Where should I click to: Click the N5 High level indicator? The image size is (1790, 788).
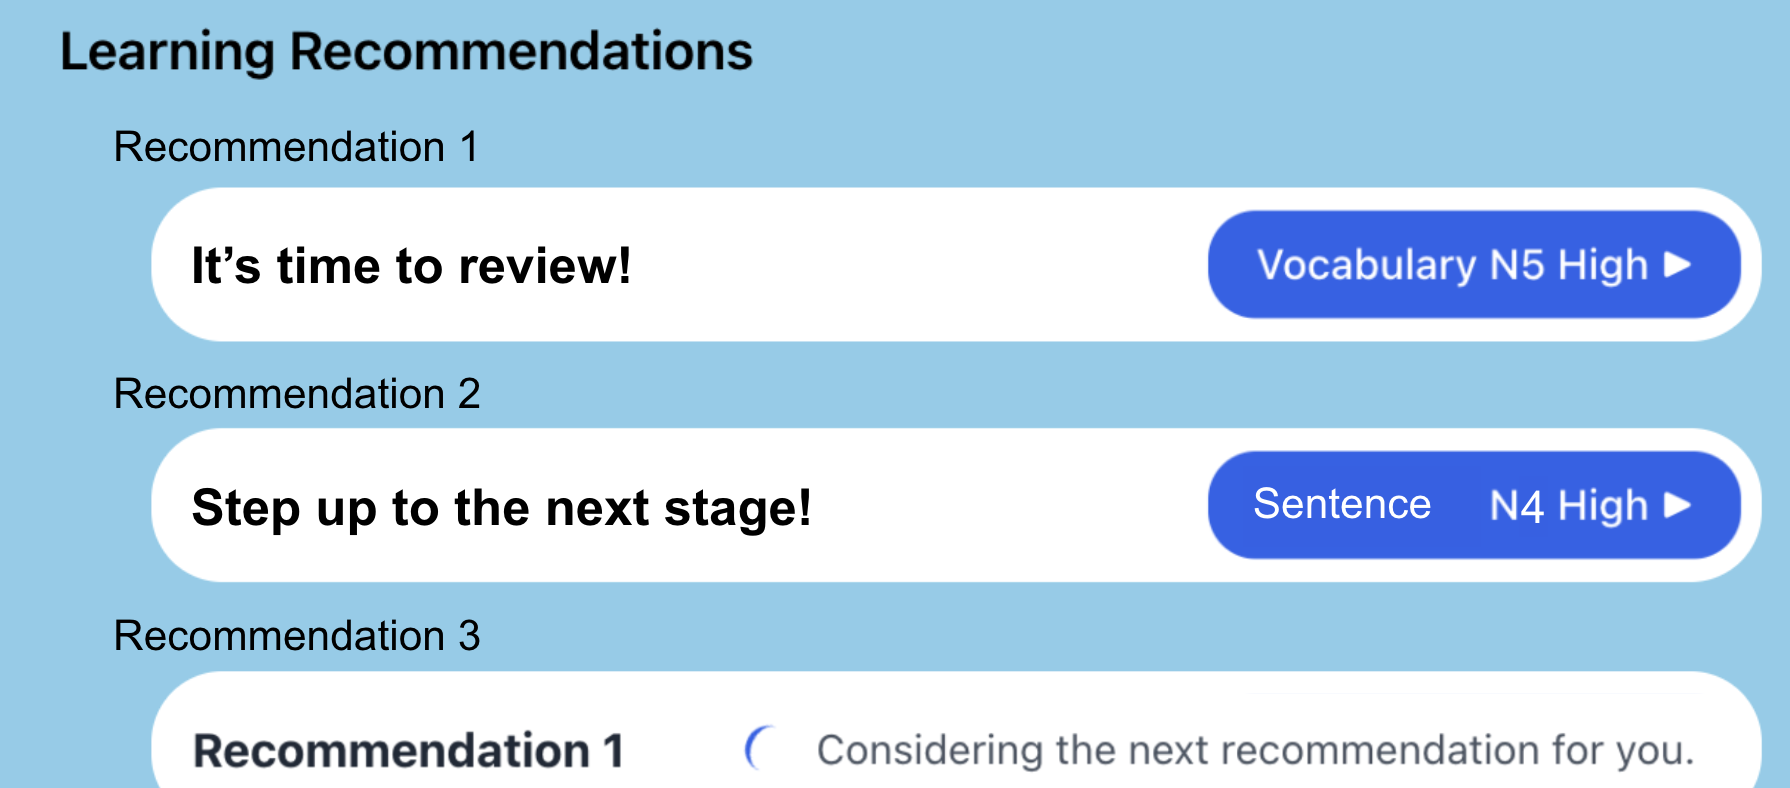click(1566, 264)
